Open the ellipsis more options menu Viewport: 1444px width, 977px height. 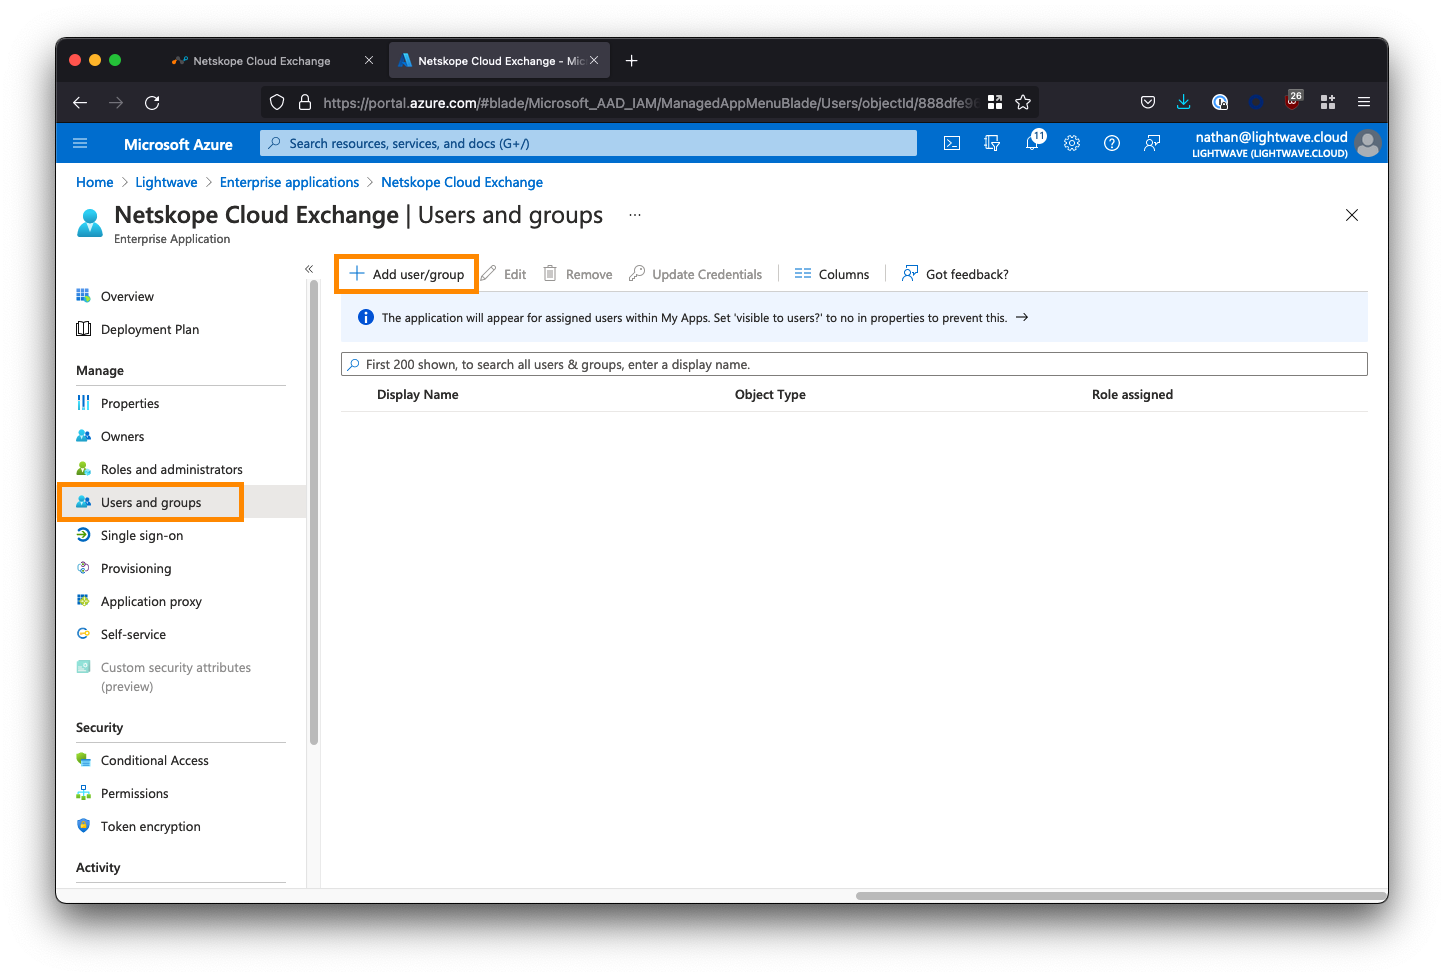coord(635,215)
